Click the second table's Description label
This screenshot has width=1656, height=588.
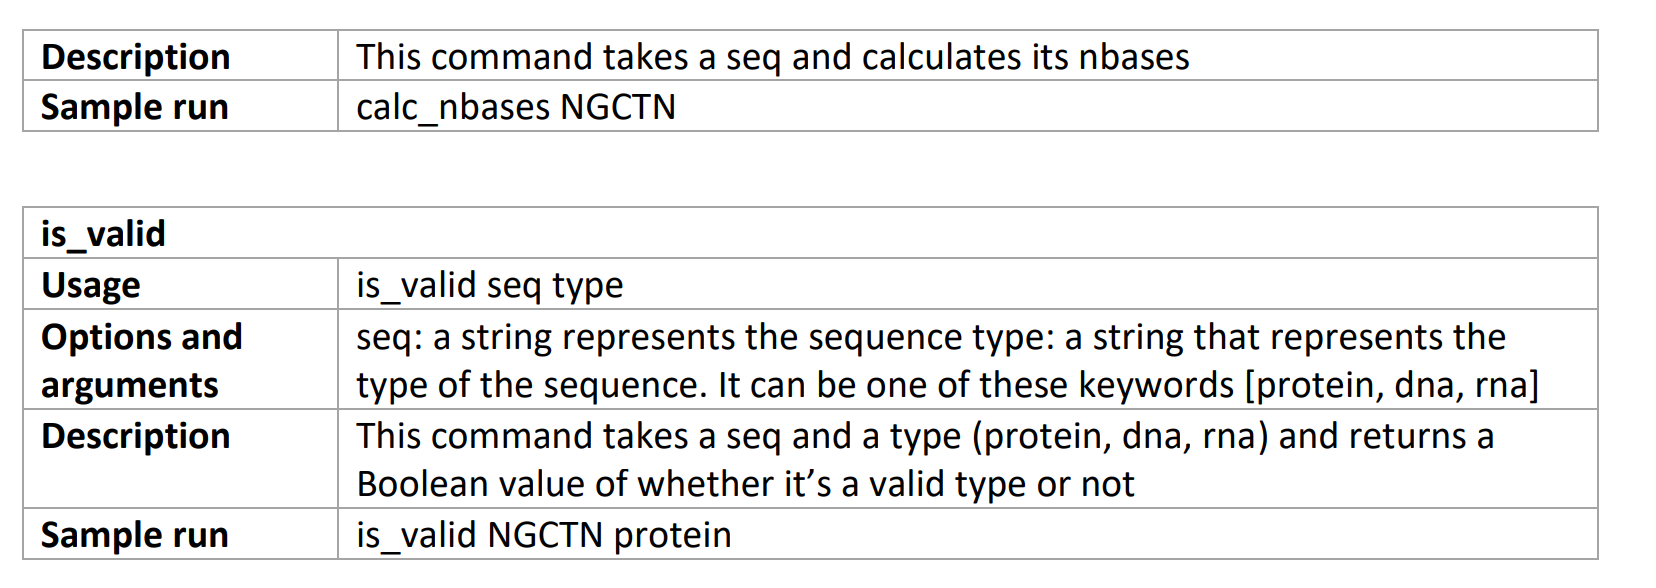tap(136, 436)
